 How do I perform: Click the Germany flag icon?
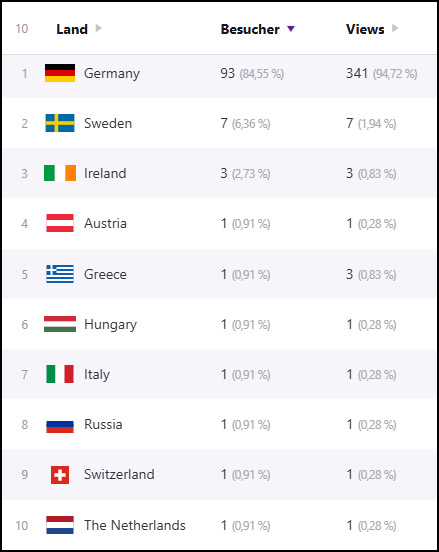click(x=60, y=73)
